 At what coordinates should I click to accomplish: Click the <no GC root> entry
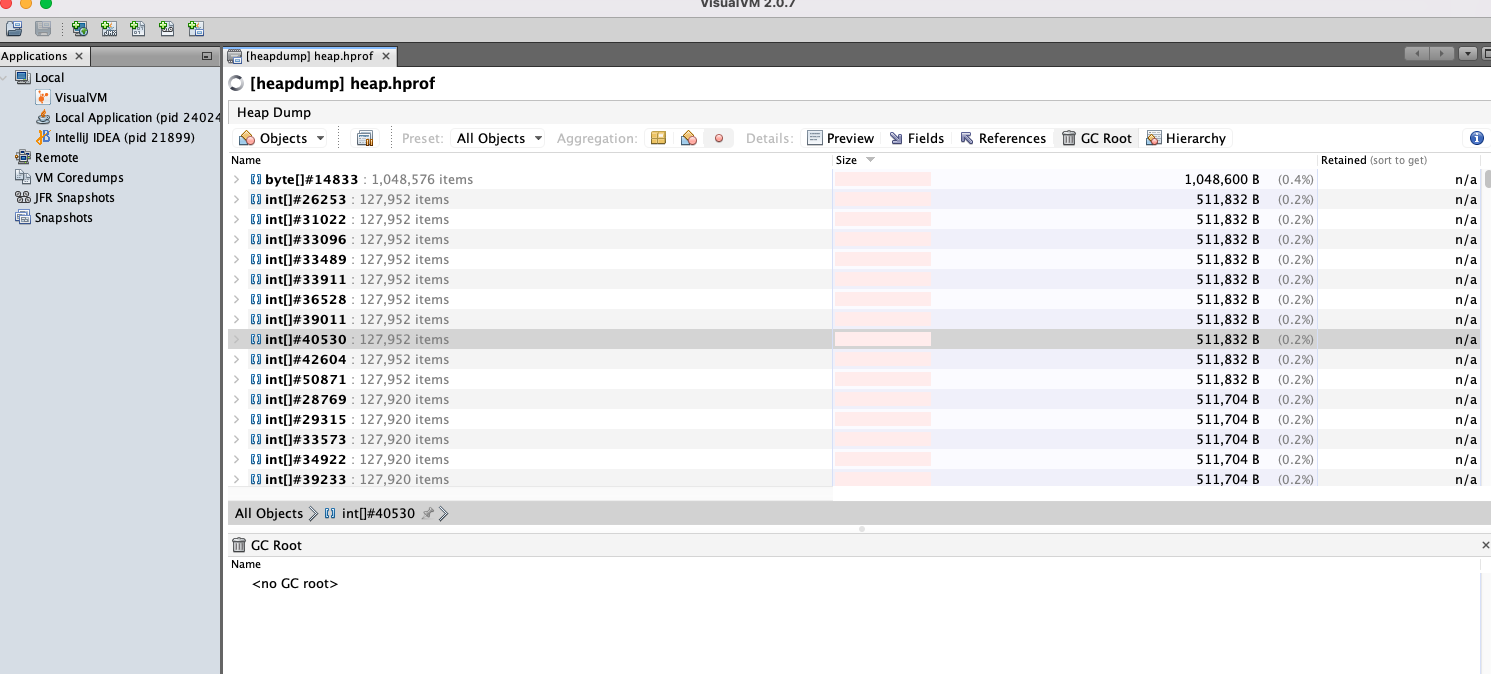tap(295, 583)
